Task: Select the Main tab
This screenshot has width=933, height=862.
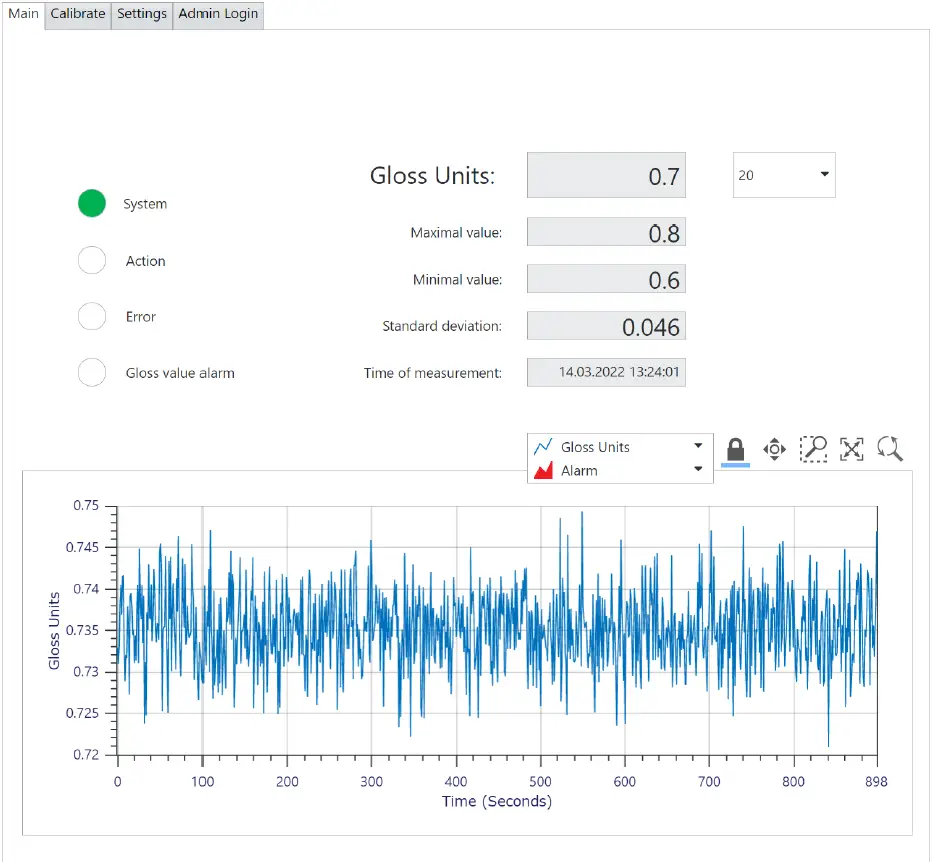Action: click(23, 14)
